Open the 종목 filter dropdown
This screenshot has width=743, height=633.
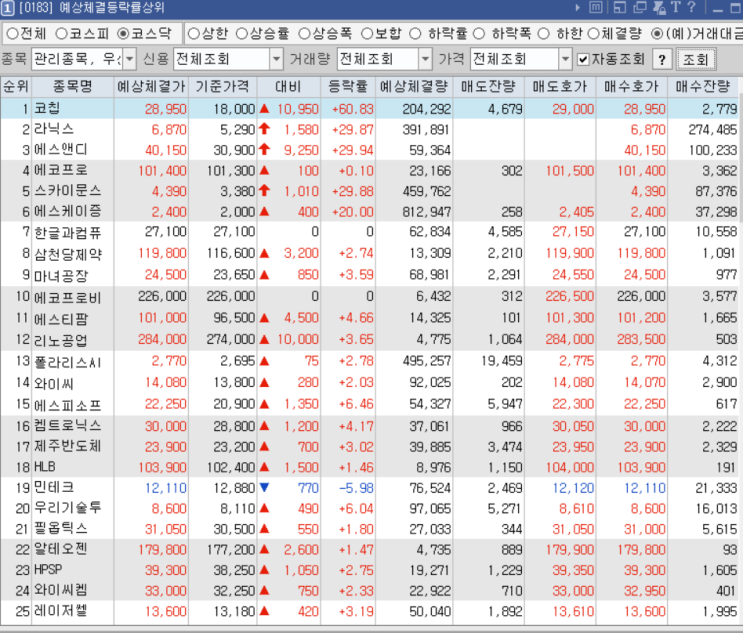pyautogui.click(x=129, y=60)
